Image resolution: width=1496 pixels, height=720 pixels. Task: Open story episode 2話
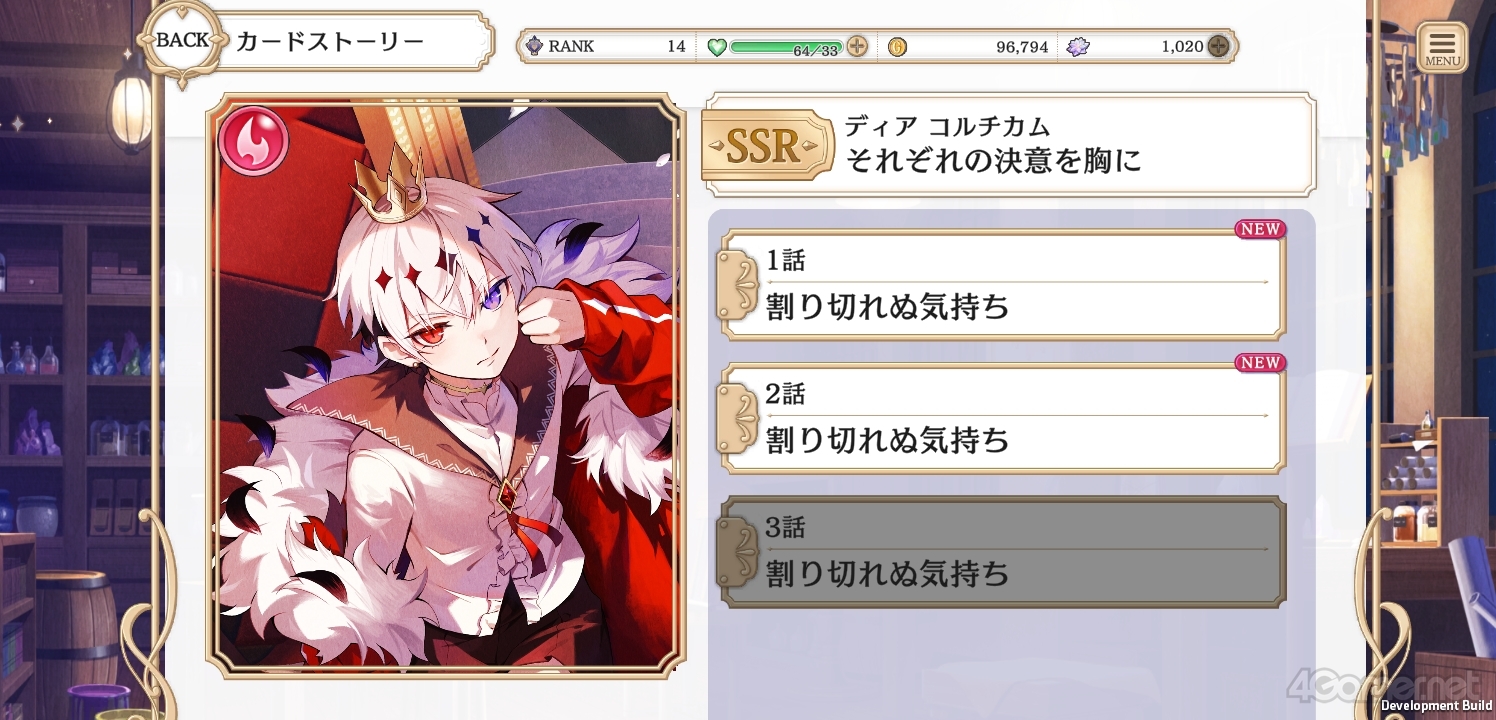pyautogui.click(x=1001, y=418)
